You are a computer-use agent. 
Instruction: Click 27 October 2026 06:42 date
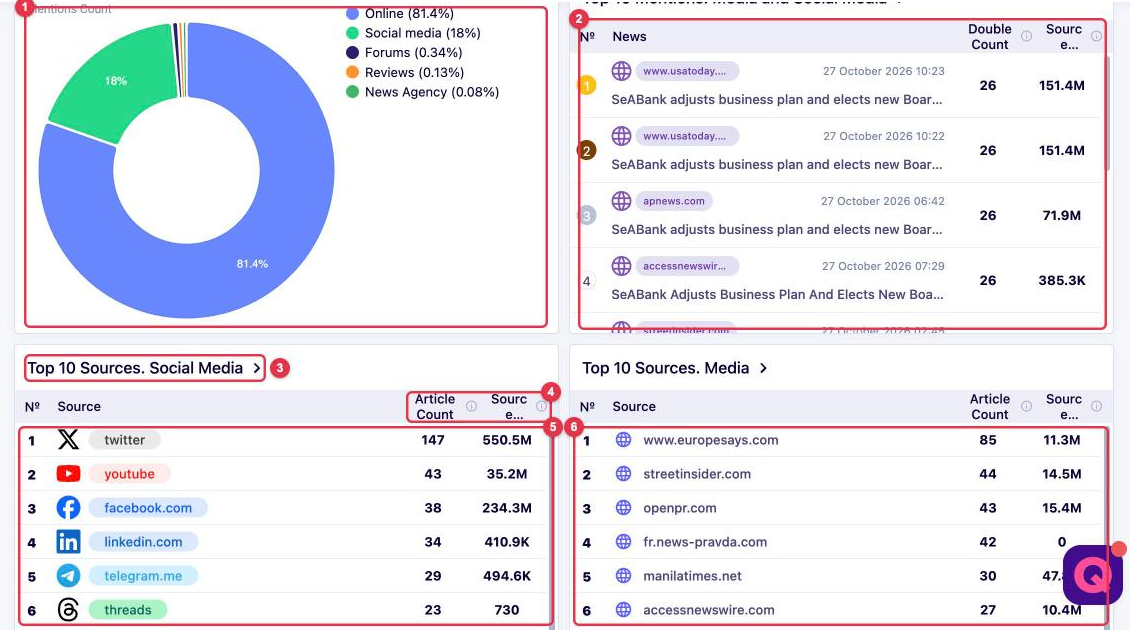pos(882,201)
